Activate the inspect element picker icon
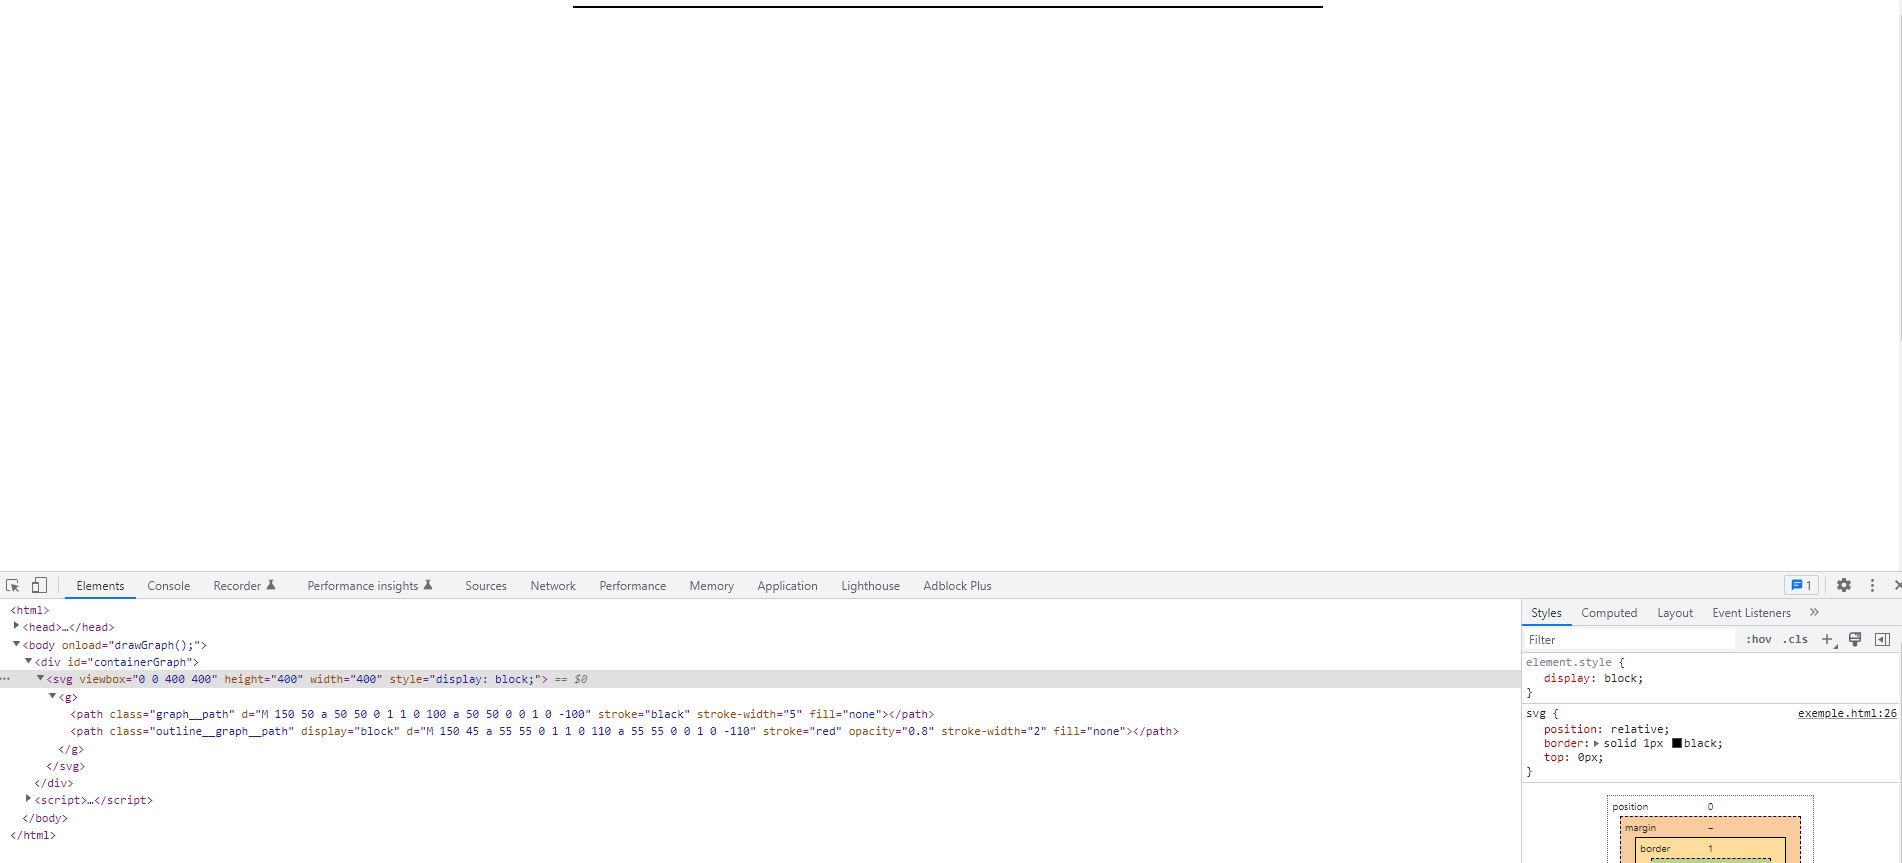This screenshot has height=863, width=1902. coord(13,586)
